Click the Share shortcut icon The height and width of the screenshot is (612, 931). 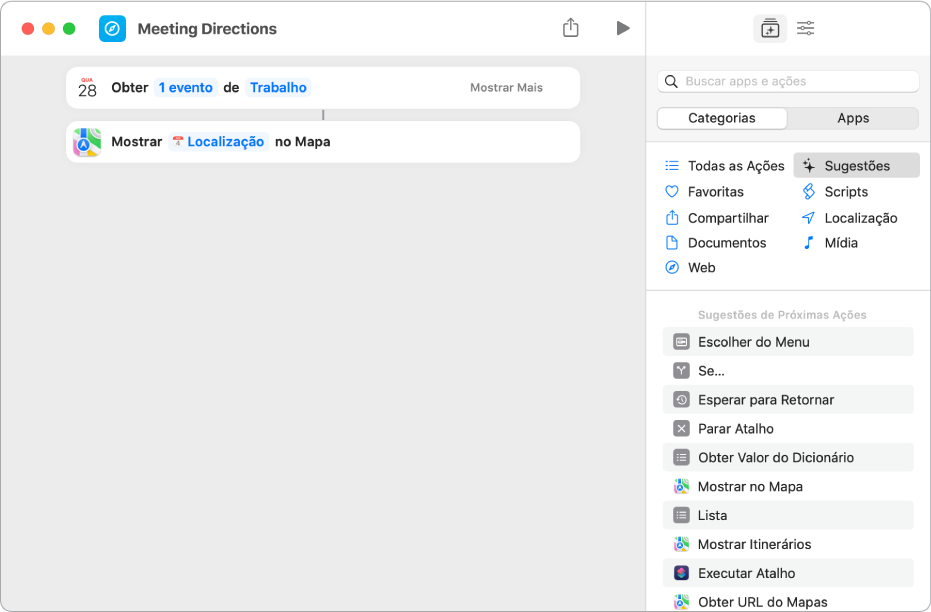click(571, 28)
